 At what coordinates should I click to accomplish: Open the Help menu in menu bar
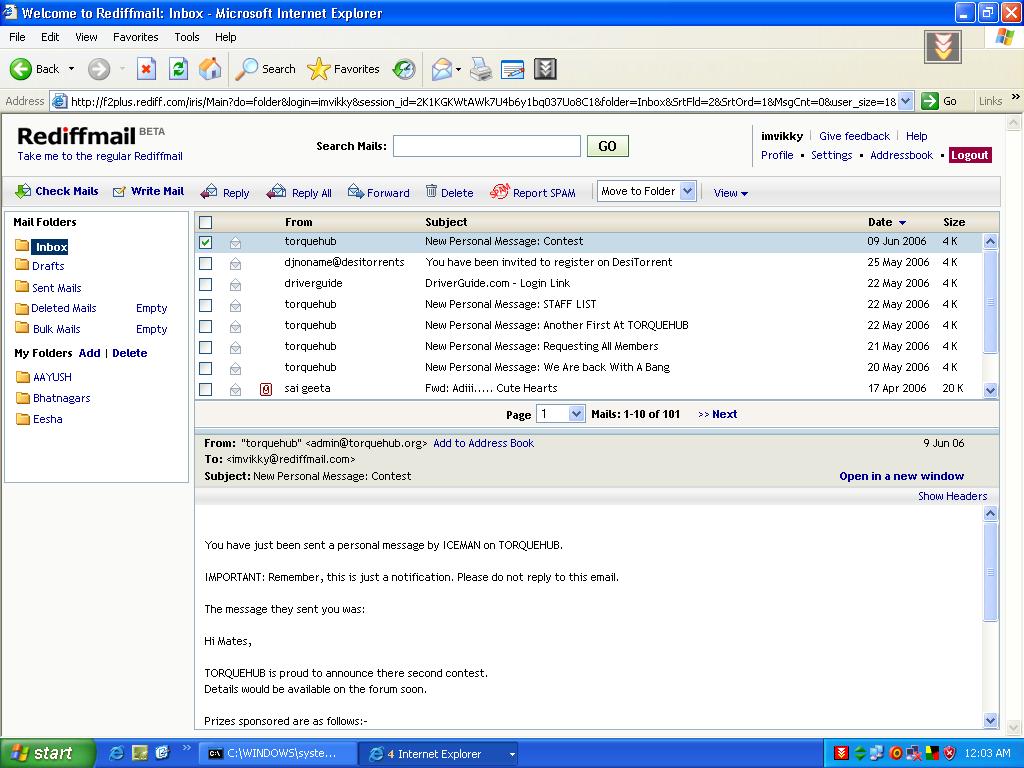(x=225, y=37)
